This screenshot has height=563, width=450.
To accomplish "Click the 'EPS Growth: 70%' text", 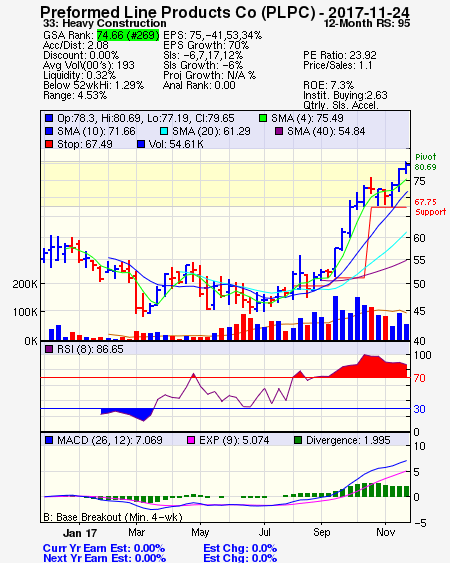I will click(x=206, y=45).
